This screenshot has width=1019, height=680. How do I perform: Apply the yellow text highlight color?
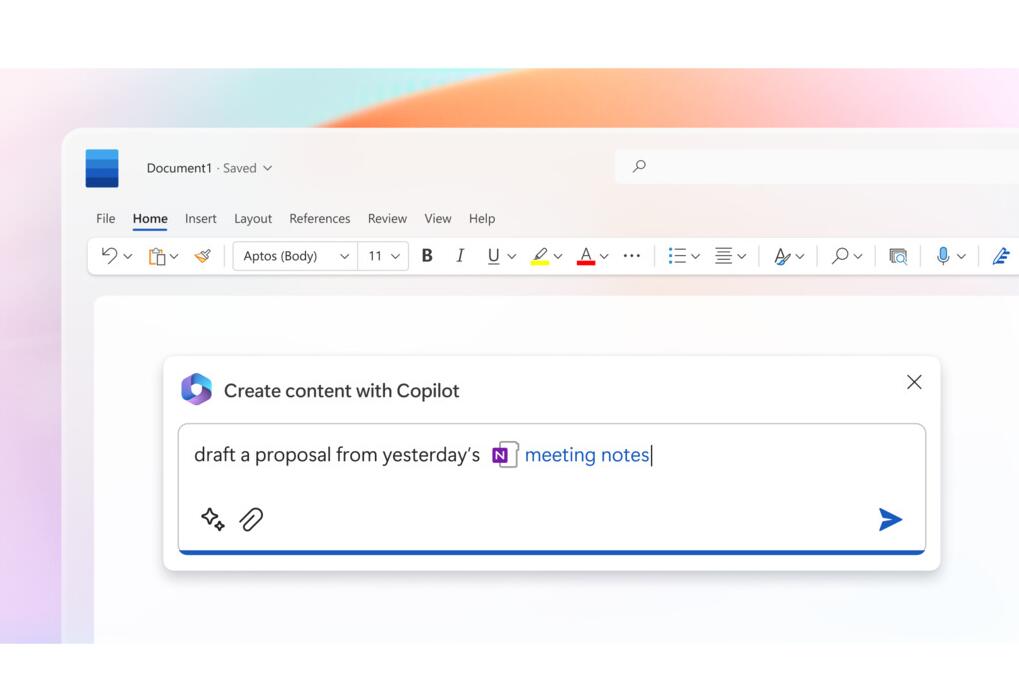point(540,256)
